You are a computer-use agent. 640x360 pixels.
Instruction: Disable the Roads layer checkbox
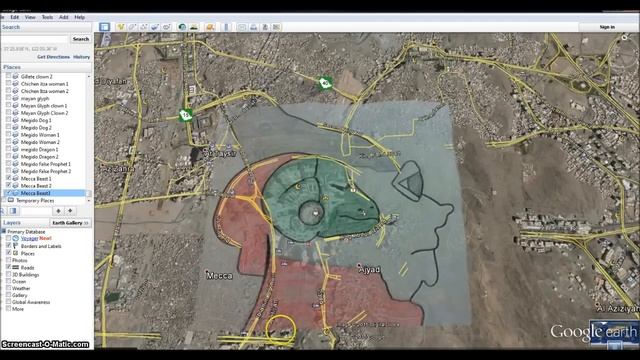click(8, 267)
